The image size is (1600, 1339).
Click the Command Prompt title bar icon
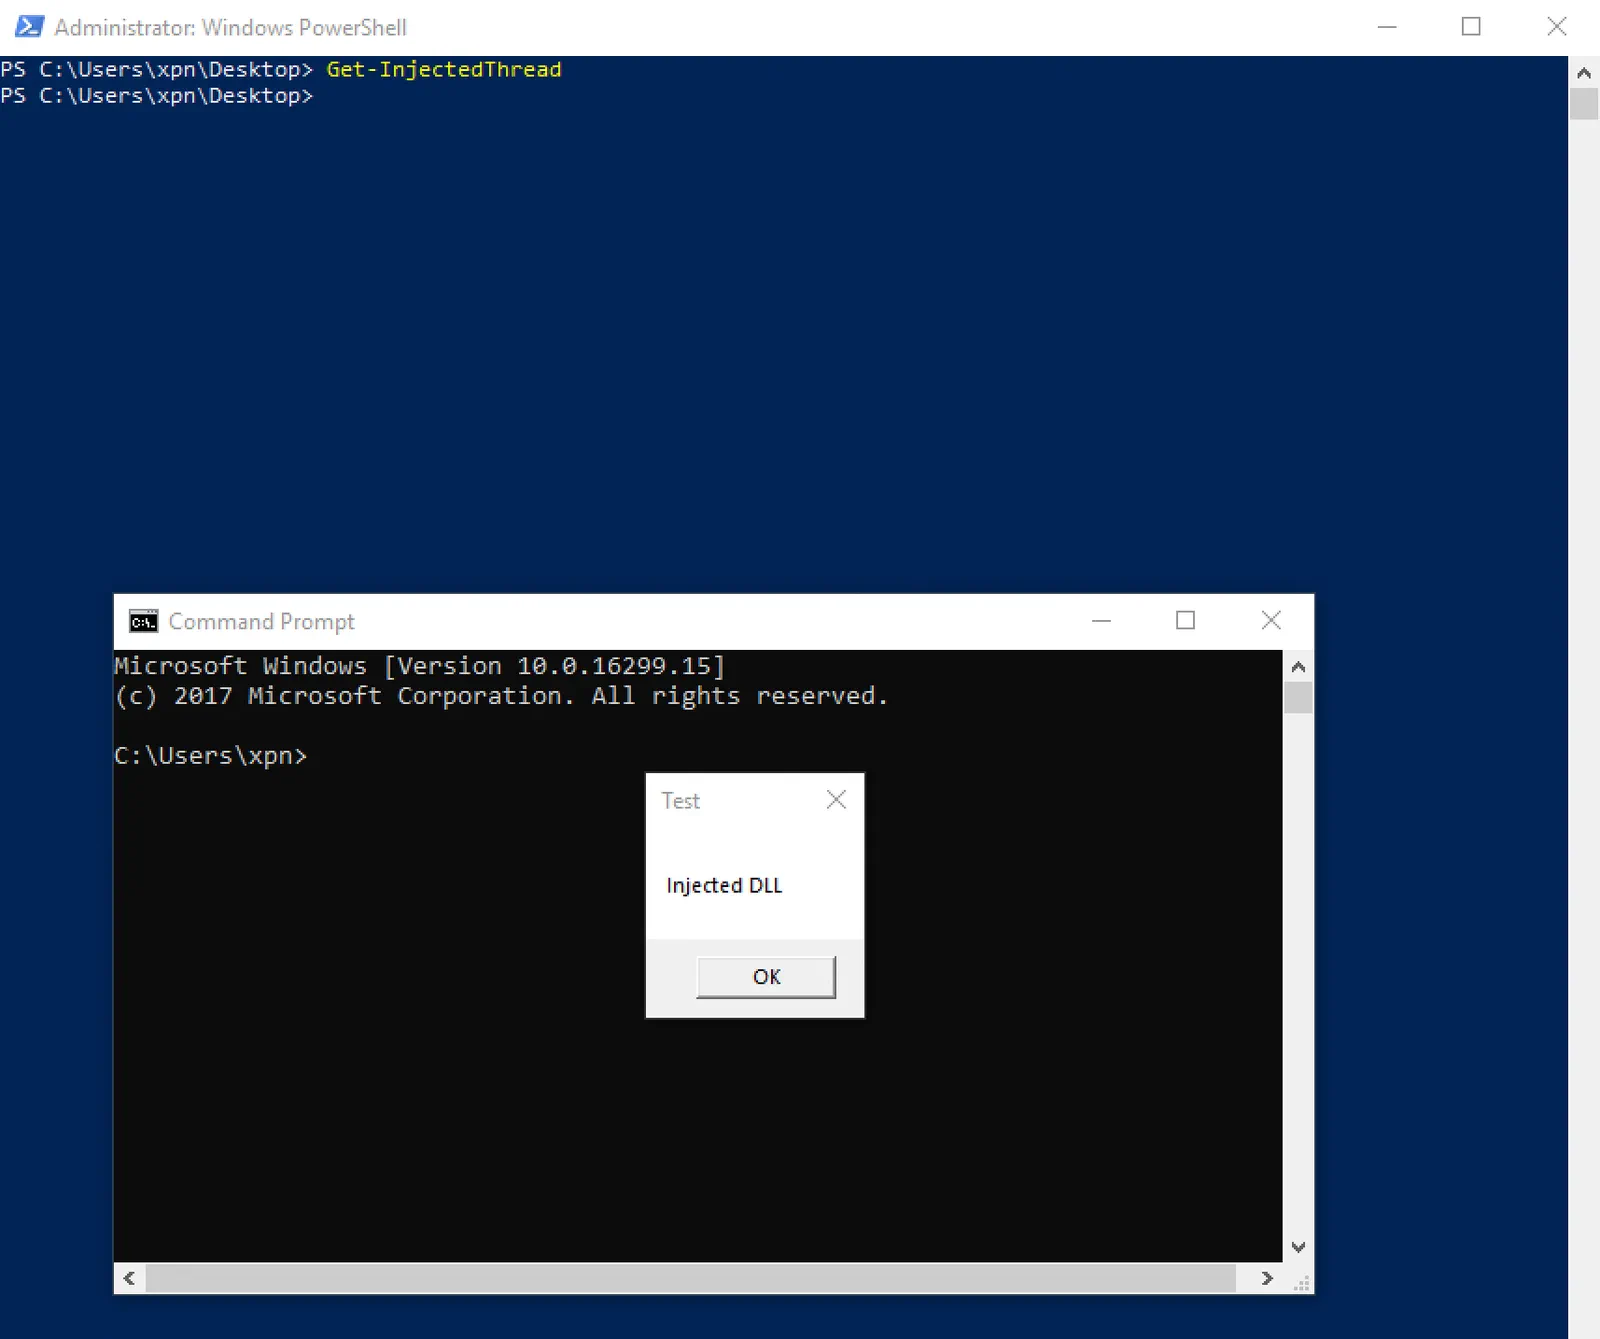coord(144,622)
